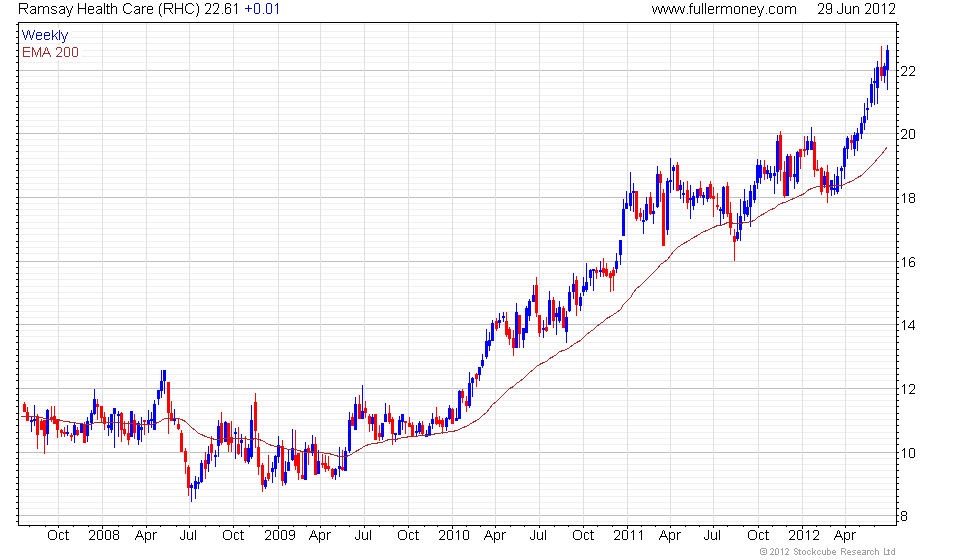
Task: Click the x-axis year label 2009
Action: coord(279,535)
